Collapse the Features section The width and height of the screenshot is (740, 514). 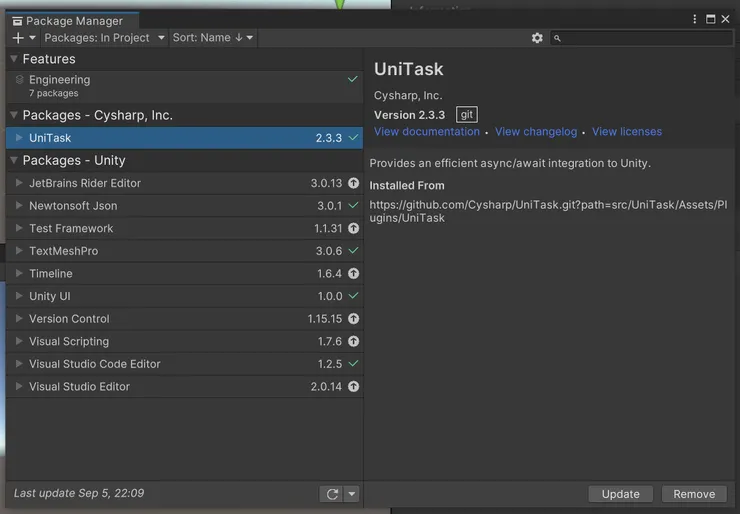(x=14, y=59)
